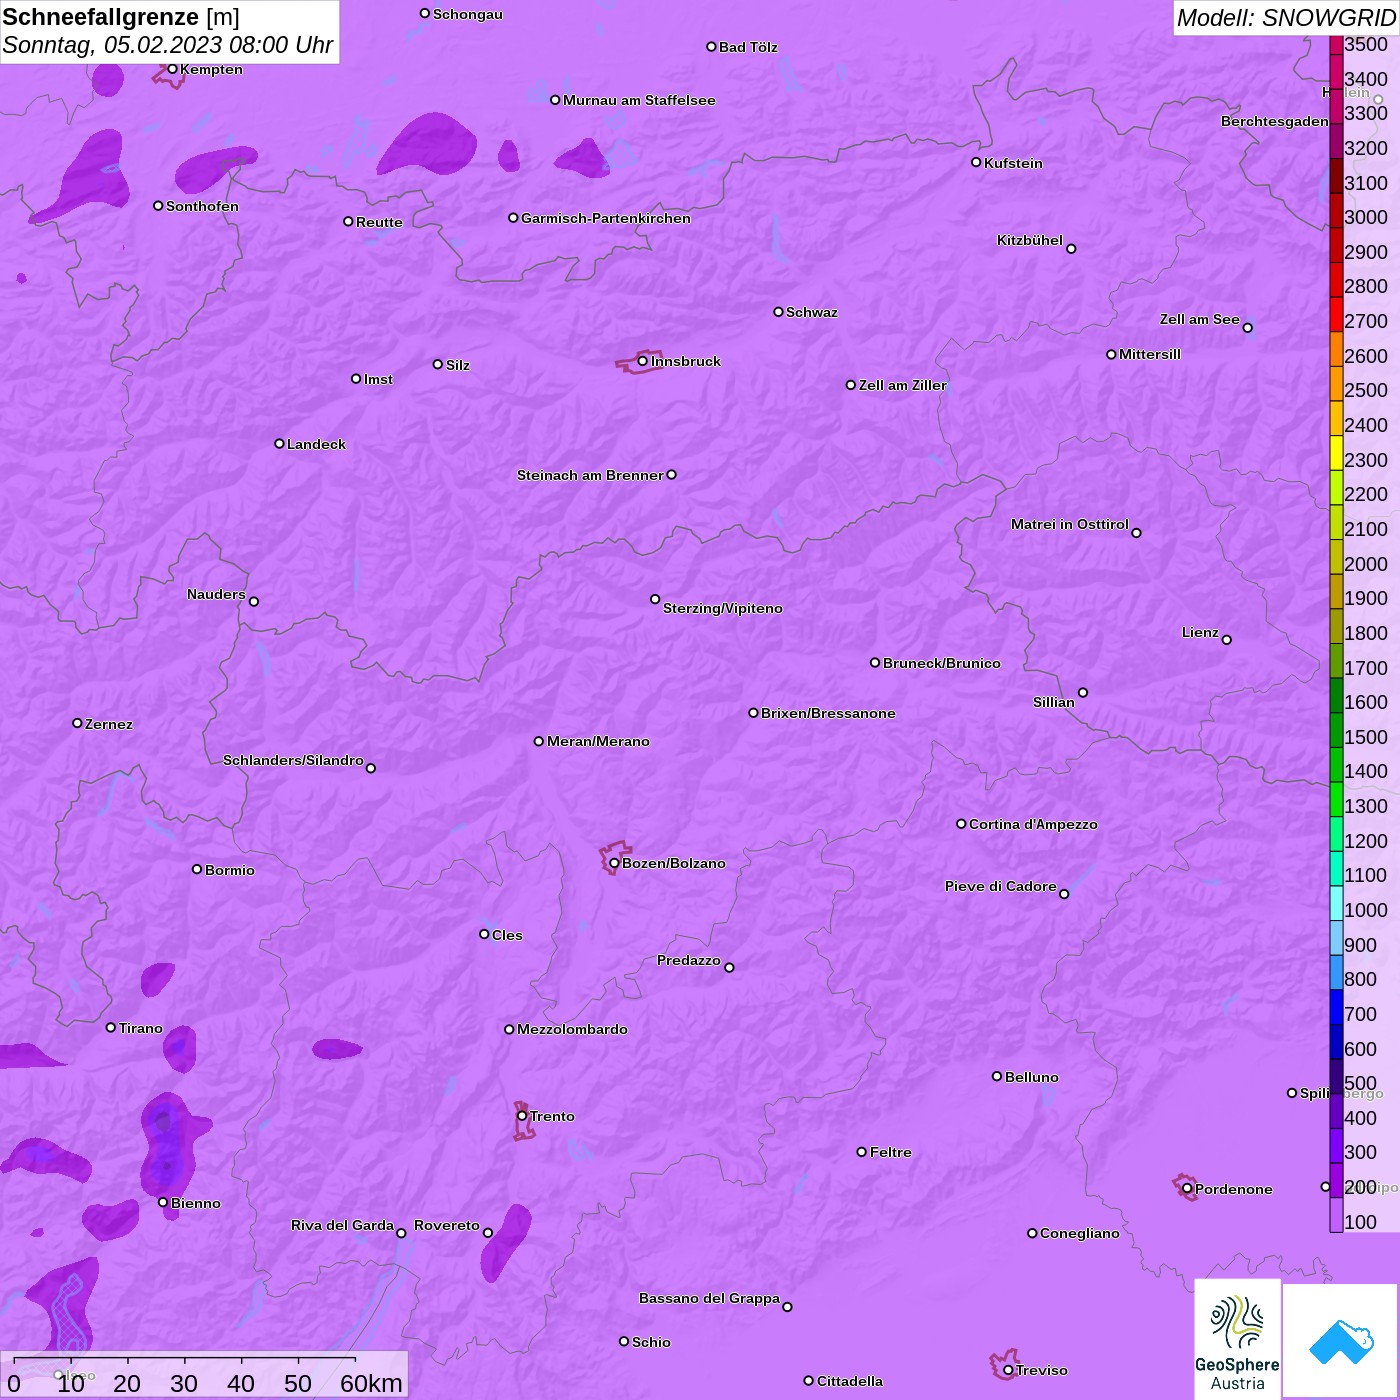Click the 3500 legend value
The height and width of the screenshot is (1400, 1400).
click(1366, 44)
